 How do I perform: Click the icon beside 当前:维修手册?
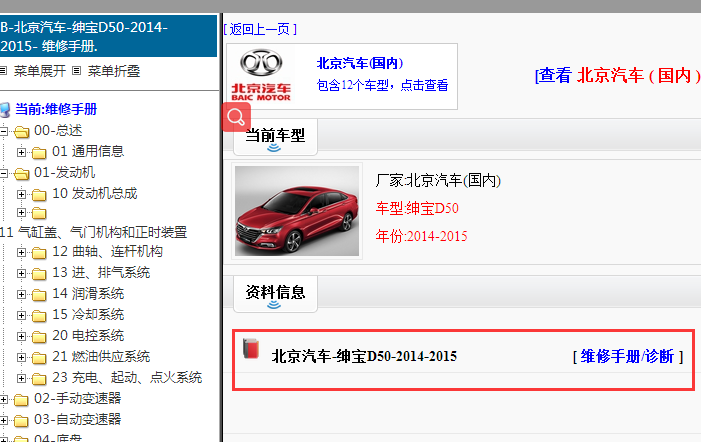pyautogui.click(x=5, y=109)
